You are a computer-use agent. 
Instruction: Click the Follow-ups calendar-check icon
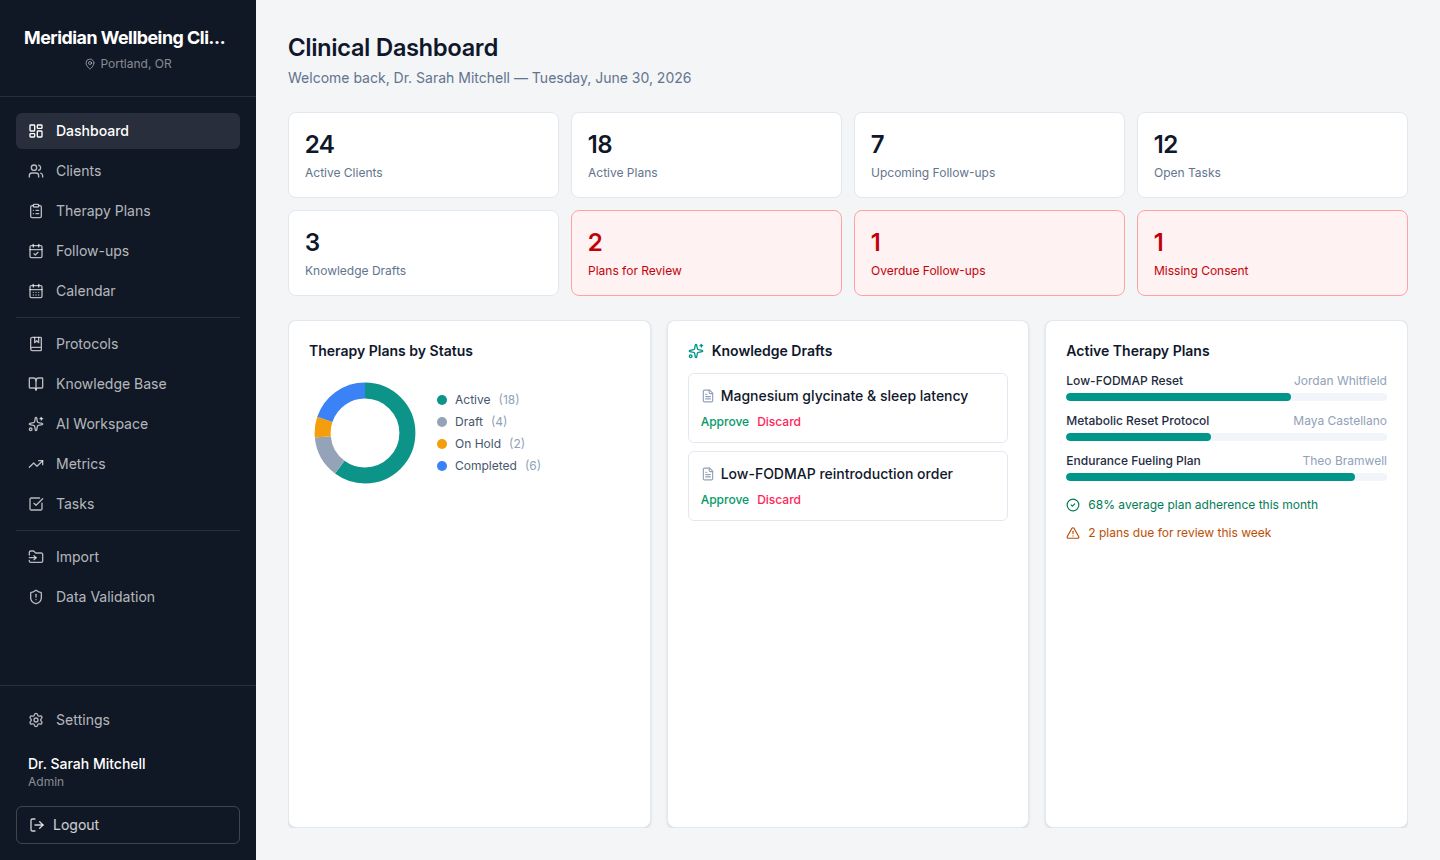36,251
